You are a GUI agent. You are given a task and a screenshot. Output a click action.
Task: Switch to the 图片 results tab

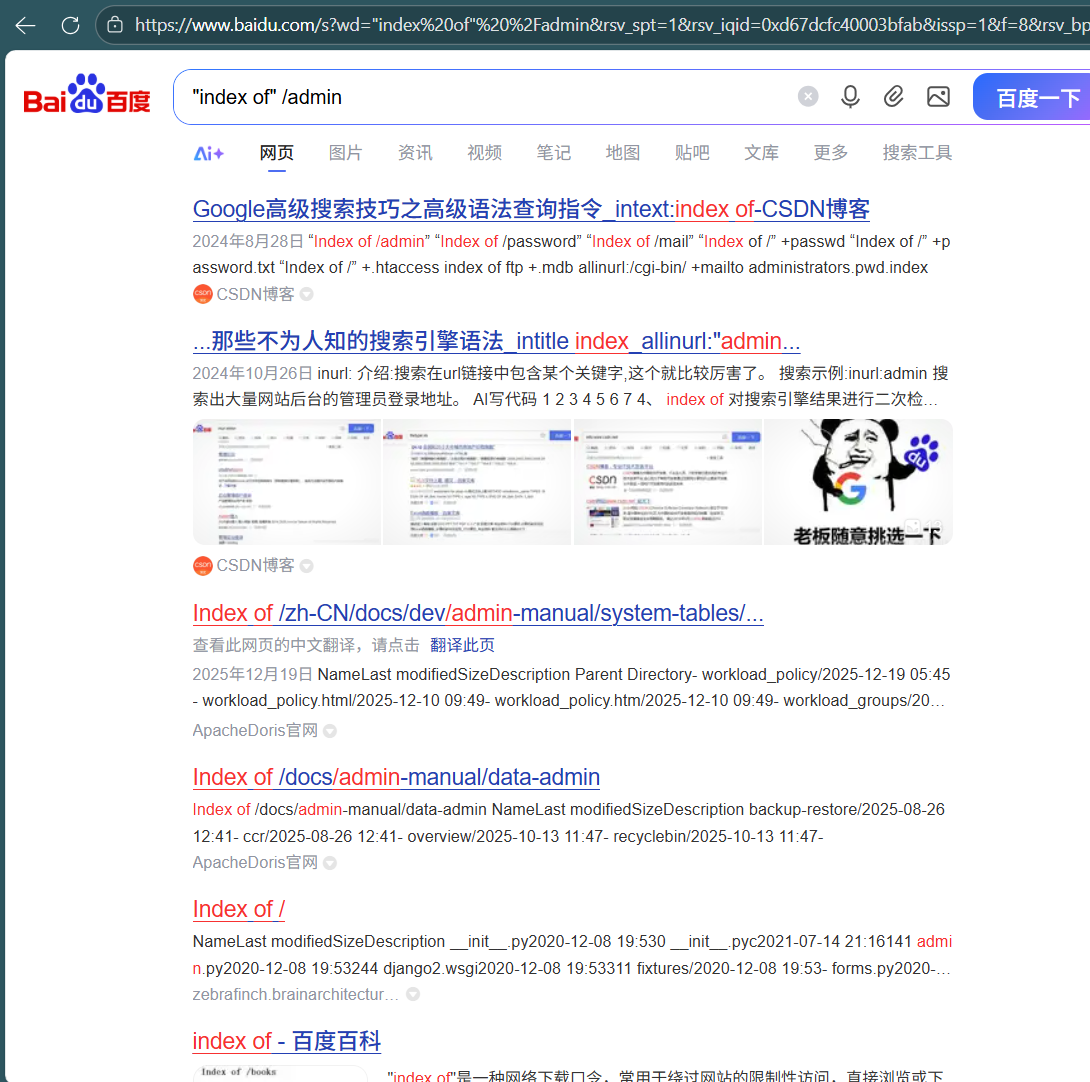coord(345,152)
